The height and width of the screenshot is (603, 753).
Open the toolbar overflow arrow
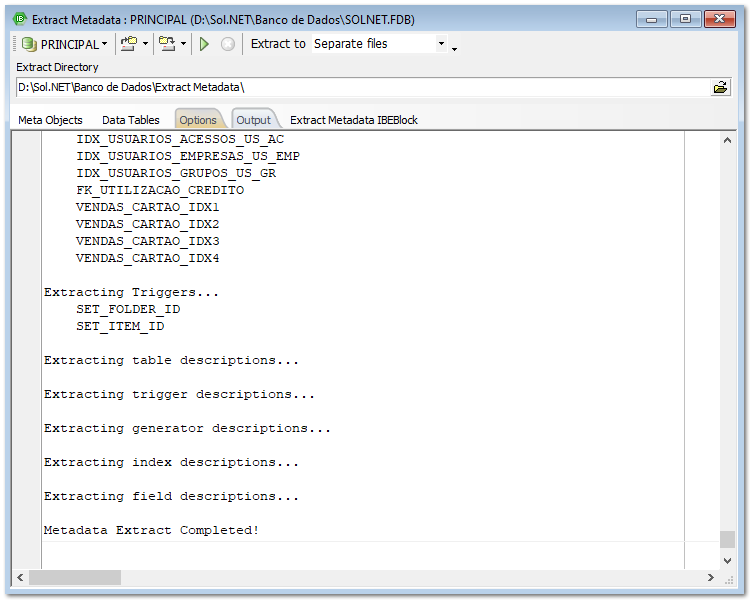coord(454,49)
